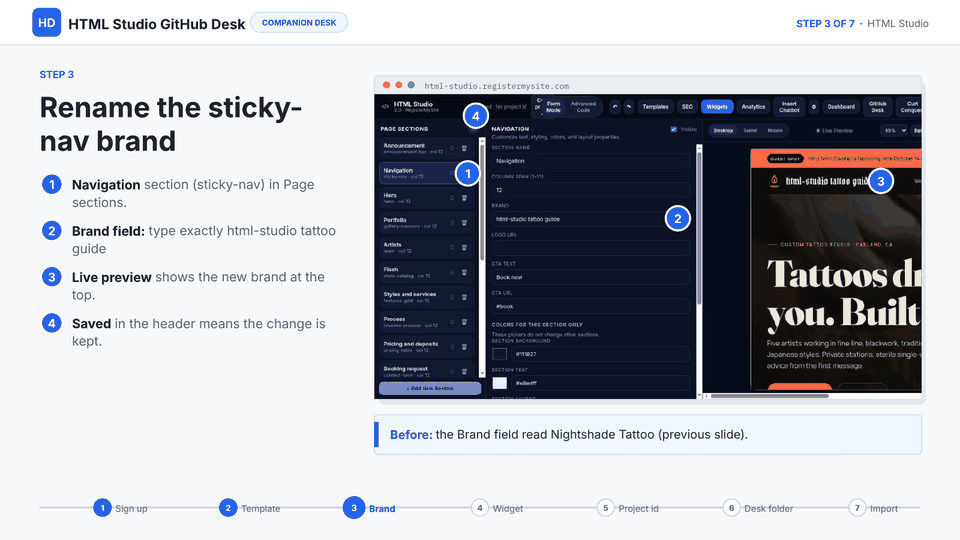Click the HTML Studio code-brackets logo
The image size is (960, 540).
pos(385,107)
